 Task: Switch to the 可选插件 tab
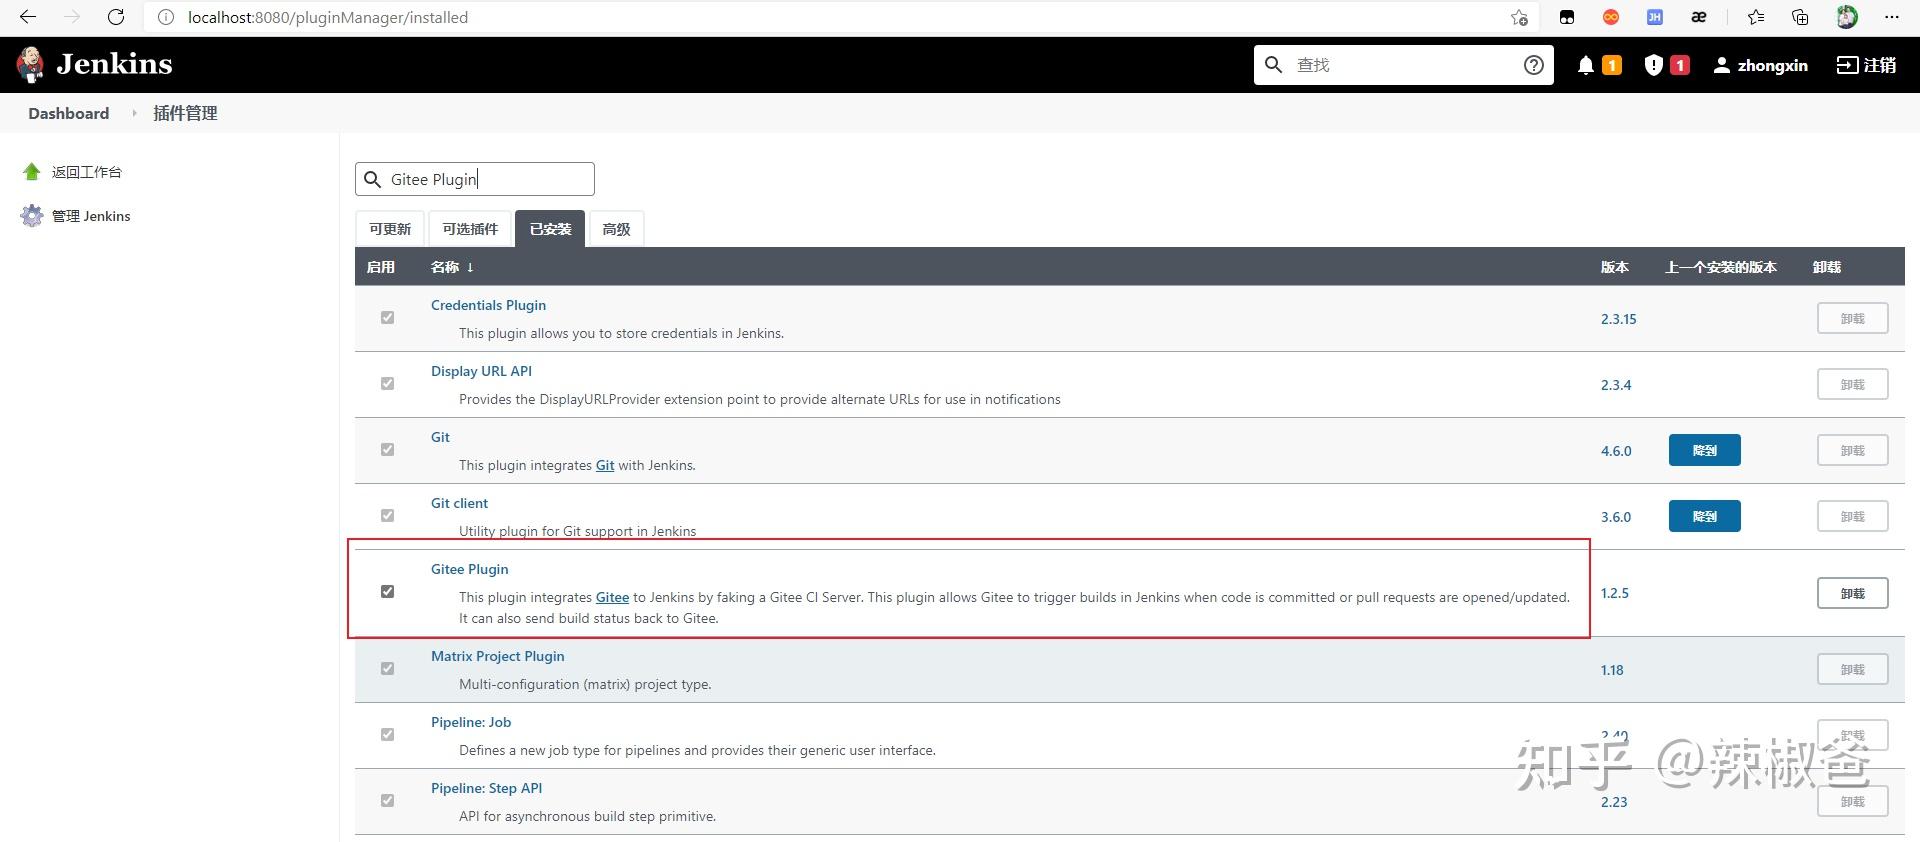point(470,229)
